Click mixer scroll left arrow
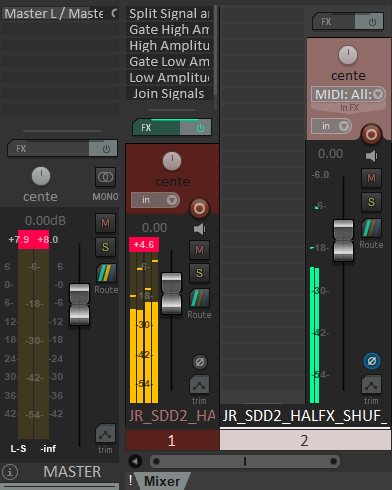The width and height of the screenshot is (392, 490). (135, 461)
